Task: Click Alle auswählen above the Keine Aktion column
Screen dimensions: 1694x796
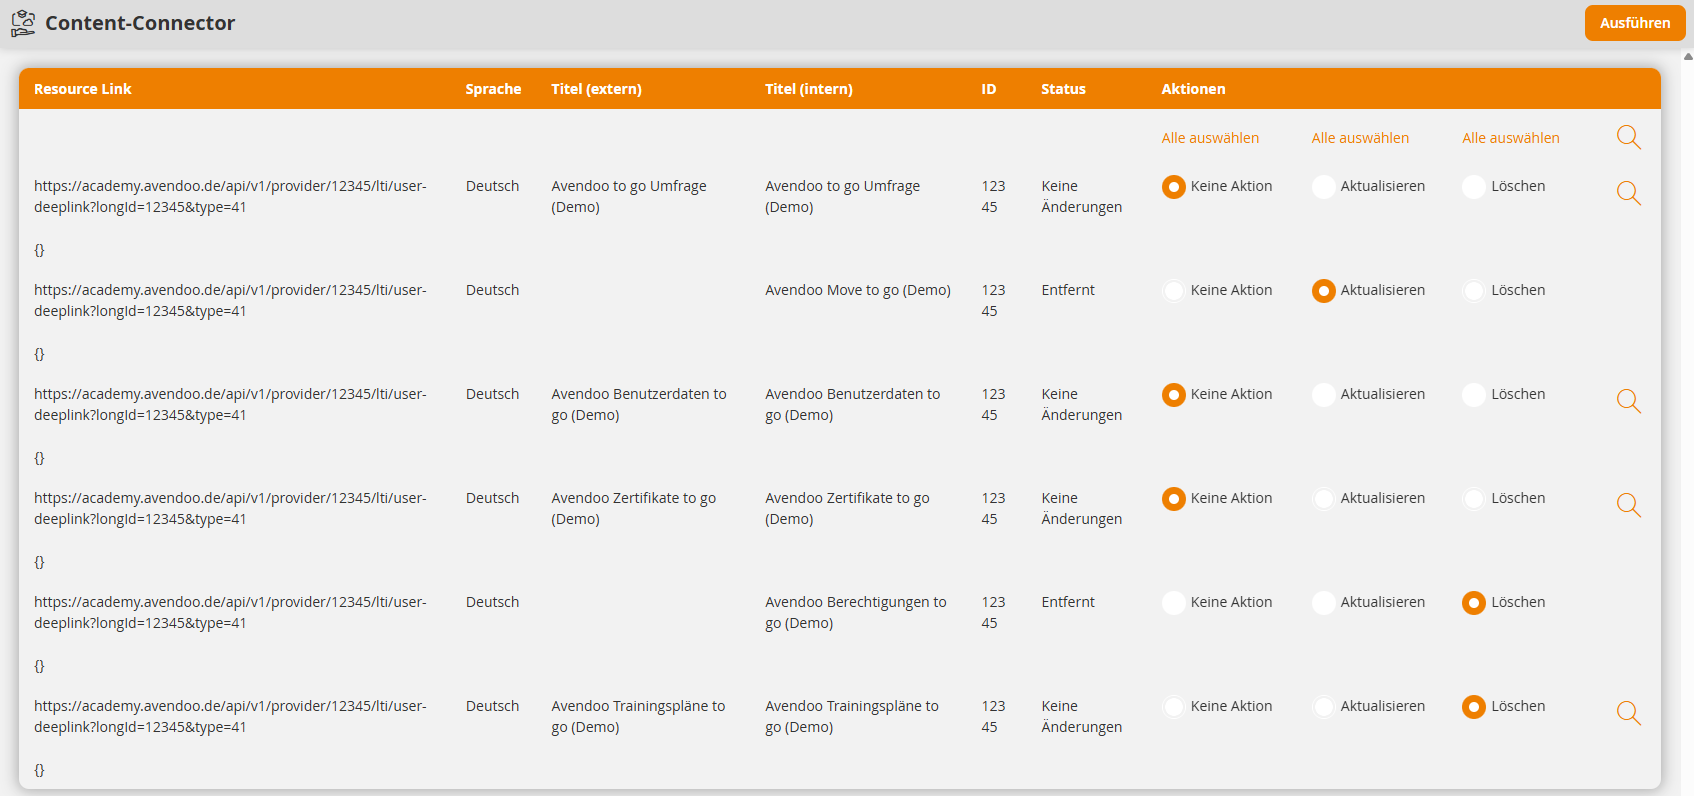Action: 1209,137
